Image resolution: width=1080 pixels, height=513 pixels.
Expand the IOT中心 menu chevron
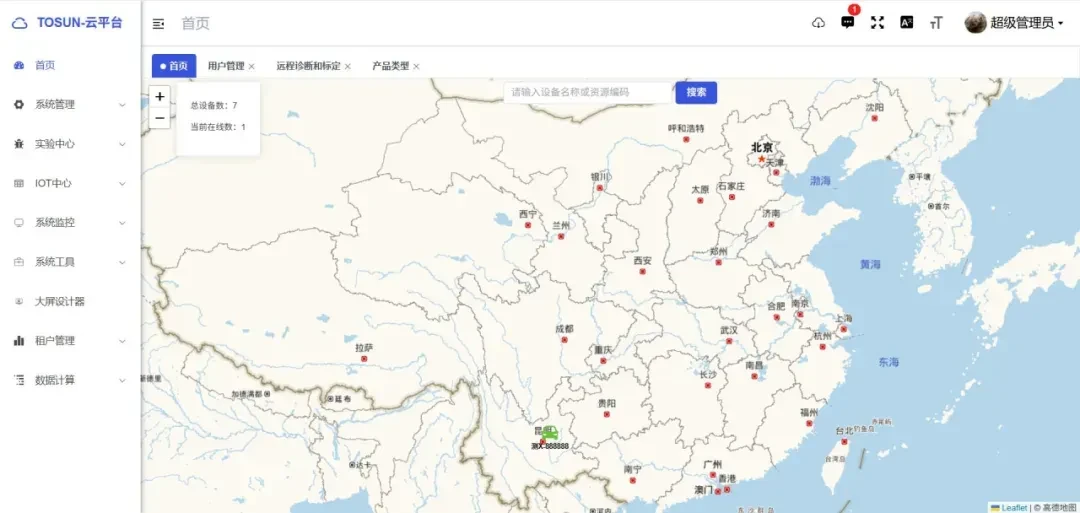click(x=123, y=183)
